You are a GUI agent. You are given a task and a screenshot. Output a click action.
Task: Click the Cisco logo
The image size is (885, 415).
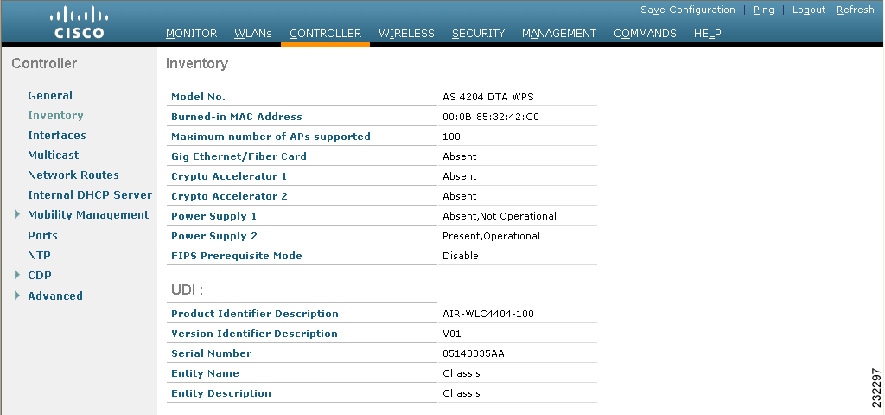point(76,22)
